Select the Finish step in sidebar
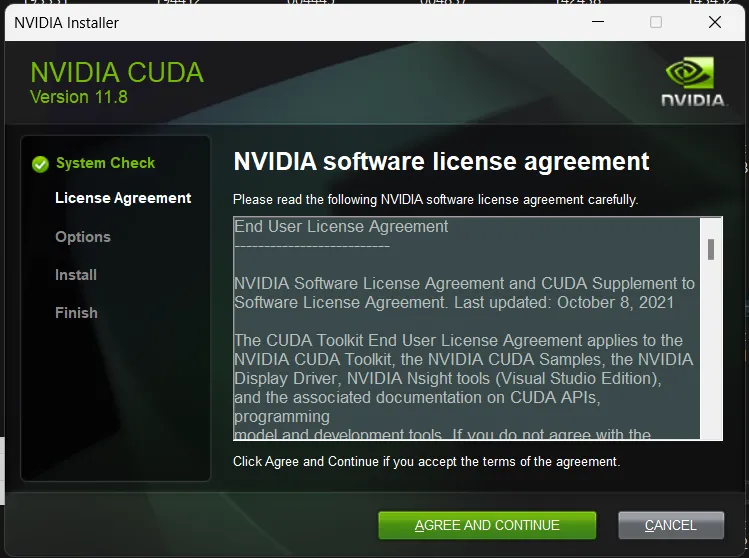This screenshot has height=558, width=749. (76, 313)
